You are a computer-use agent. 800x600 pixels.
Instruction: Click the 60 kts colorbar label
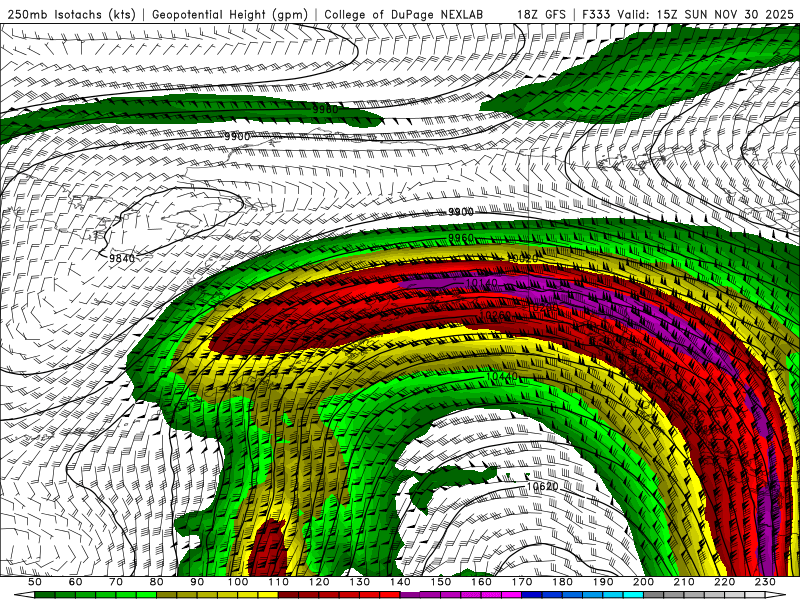(75, 582)
